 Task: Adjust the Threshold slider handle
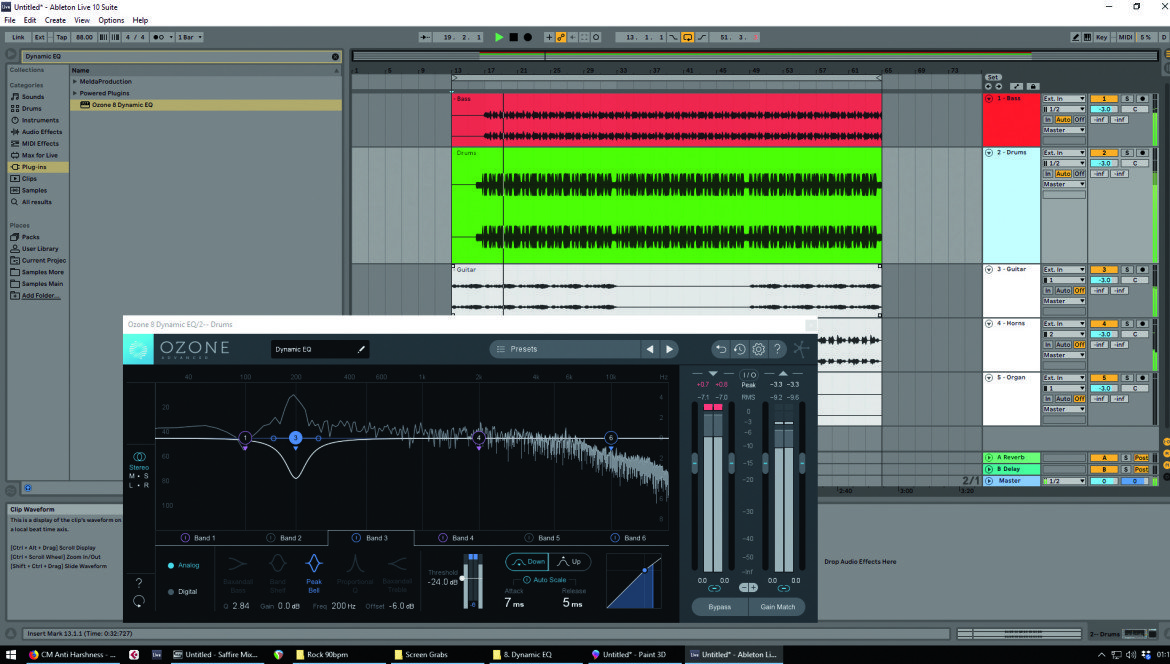click(463, 578)
